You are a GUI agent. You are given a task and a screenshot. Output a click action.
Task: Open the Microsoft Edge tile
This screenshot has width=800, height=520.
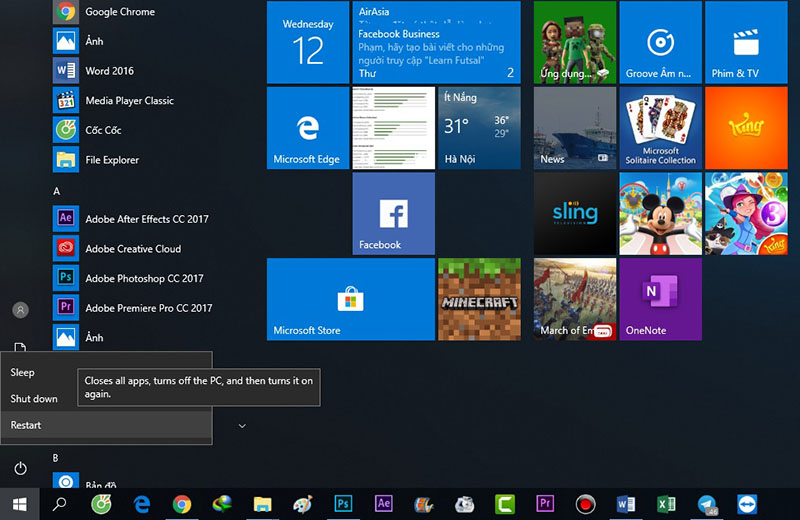(x=308, y=128)
